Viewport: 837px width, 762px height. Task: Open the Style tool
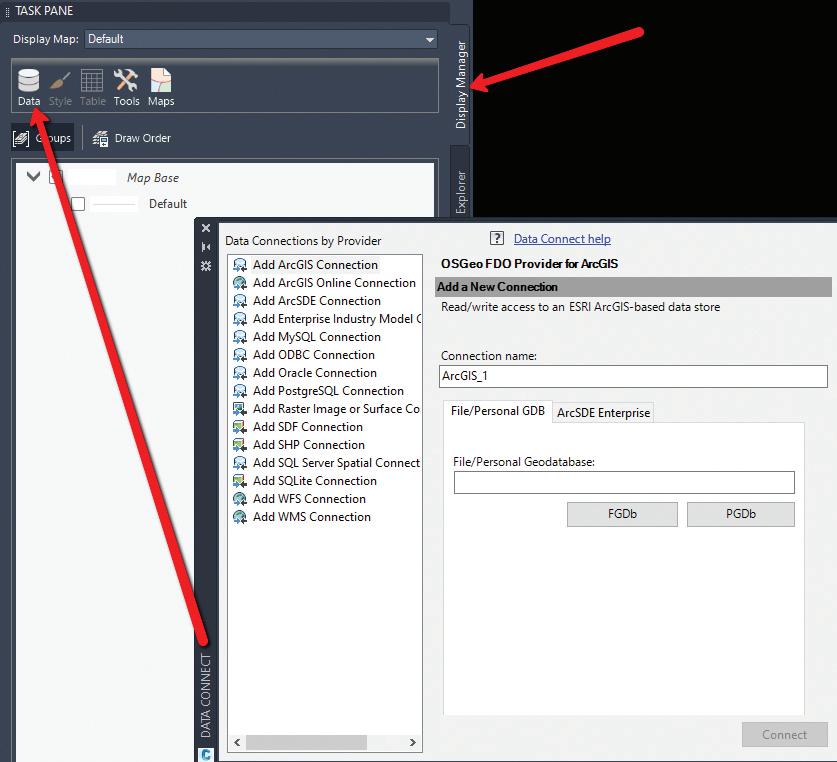(60, 88)
